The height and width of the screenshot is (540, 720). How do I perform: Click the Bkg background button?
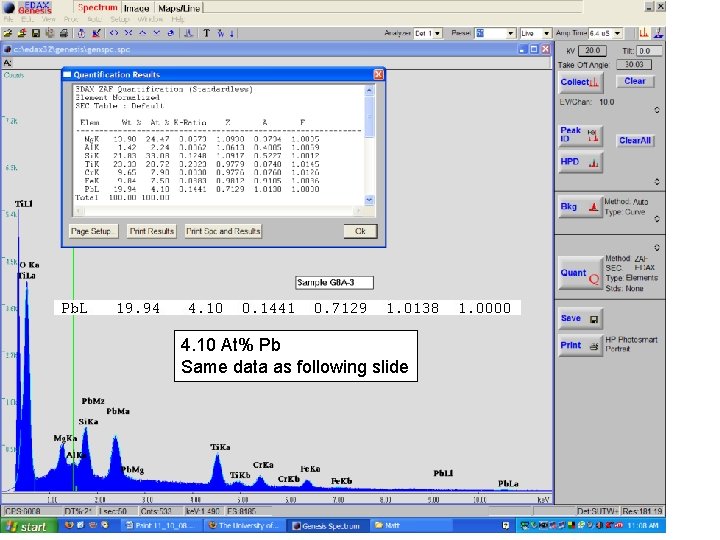click(x=580, y=207)
